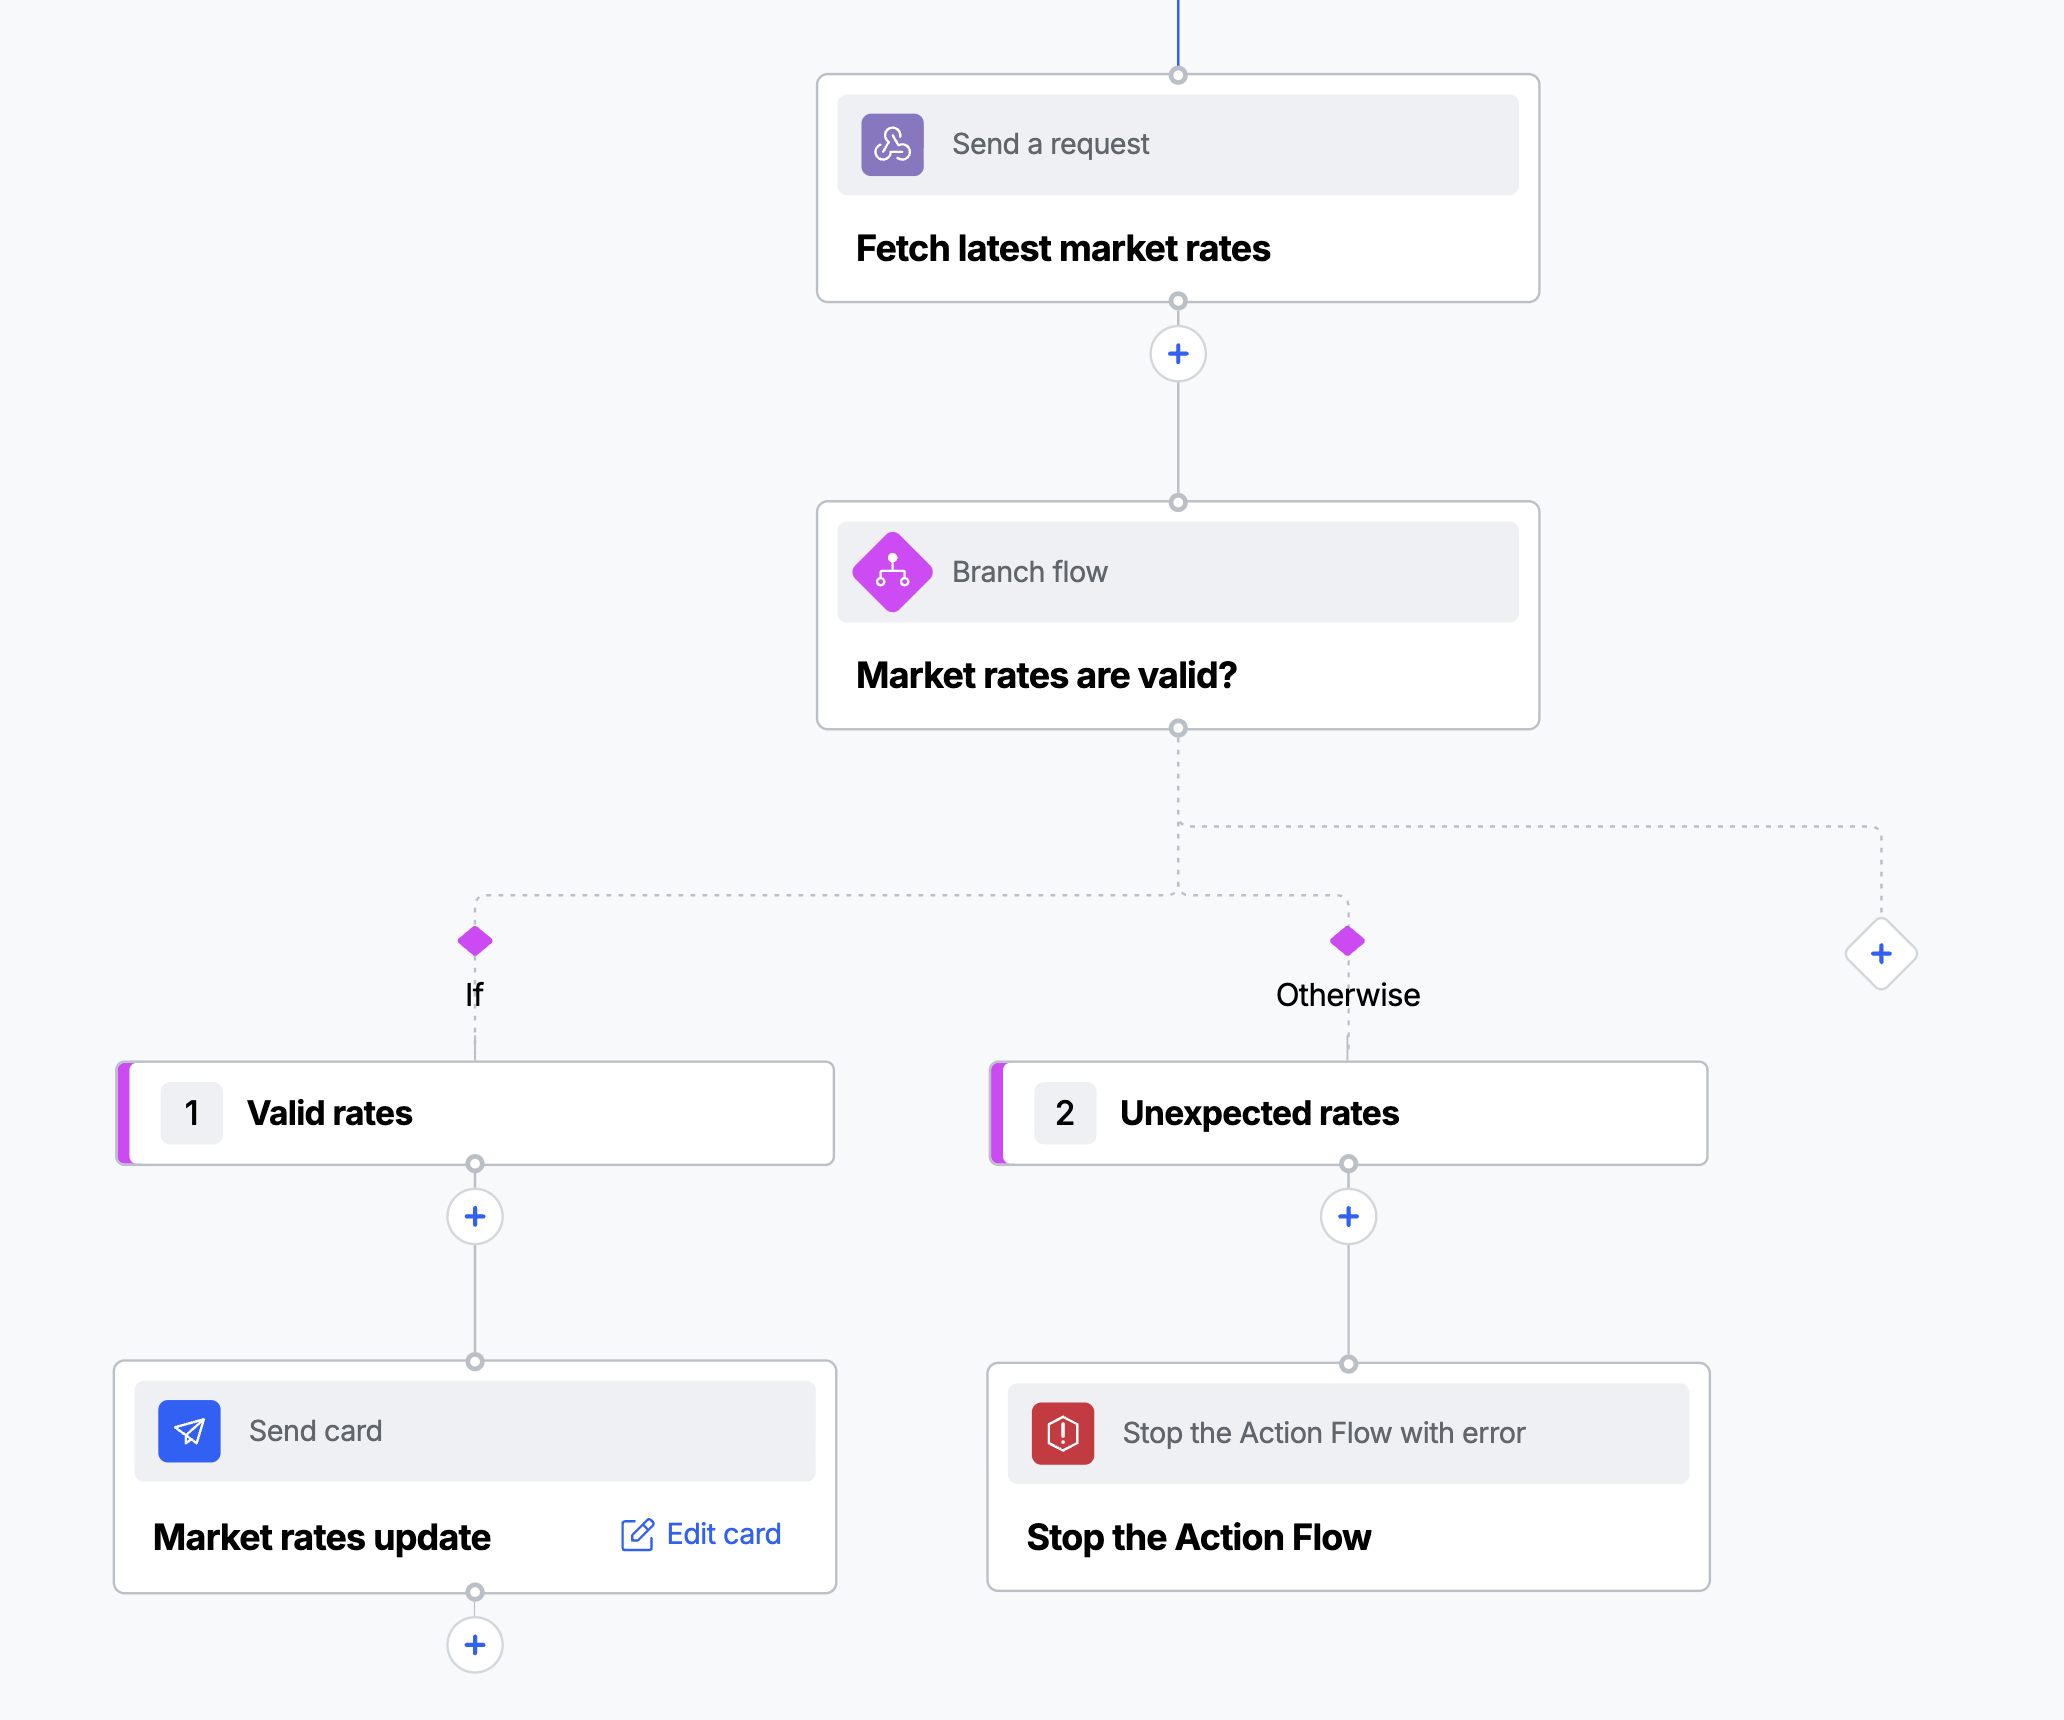Click the pink Branch flow diamond icon

click(892, 572)
